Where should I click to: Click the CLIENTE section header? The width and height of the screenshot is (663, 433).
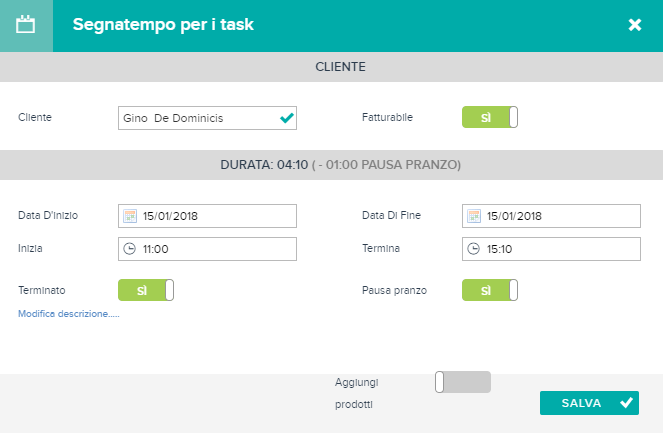(332, 67)
